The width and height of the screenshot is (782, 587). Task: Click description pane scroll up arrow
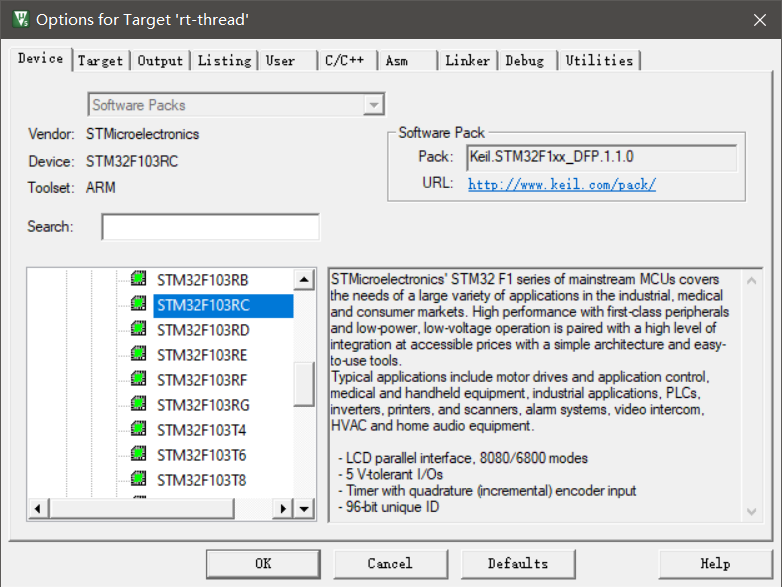coord(752,281)
